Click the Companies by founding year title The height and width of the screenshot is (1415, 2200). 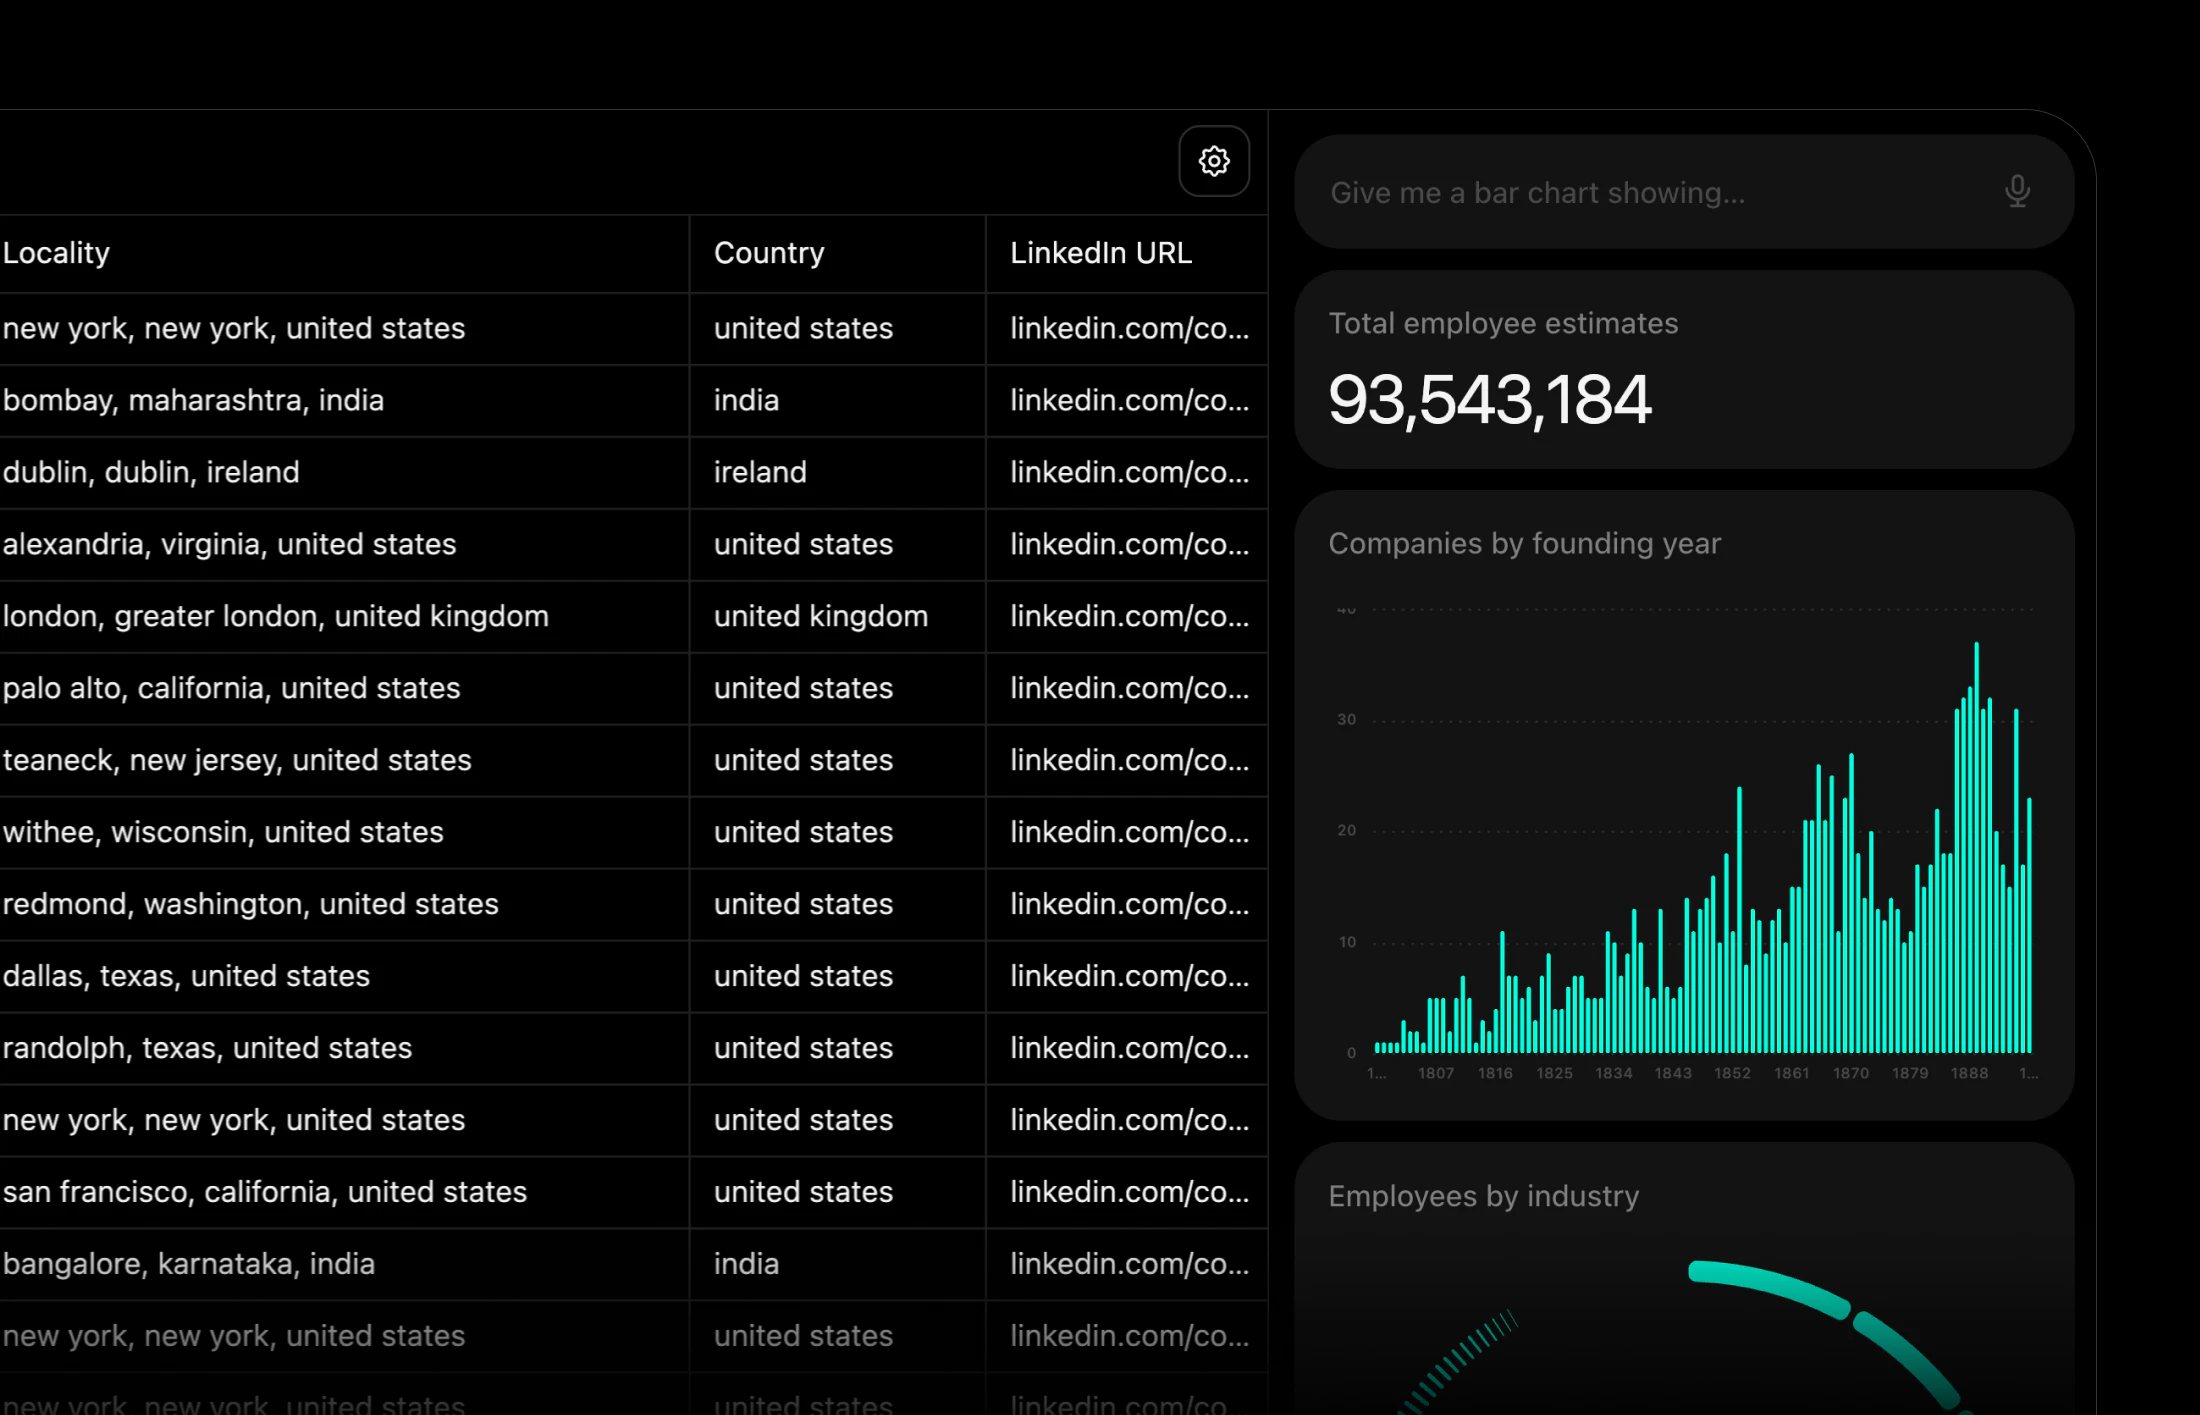pyautogui.click(x=1524, y=543)
